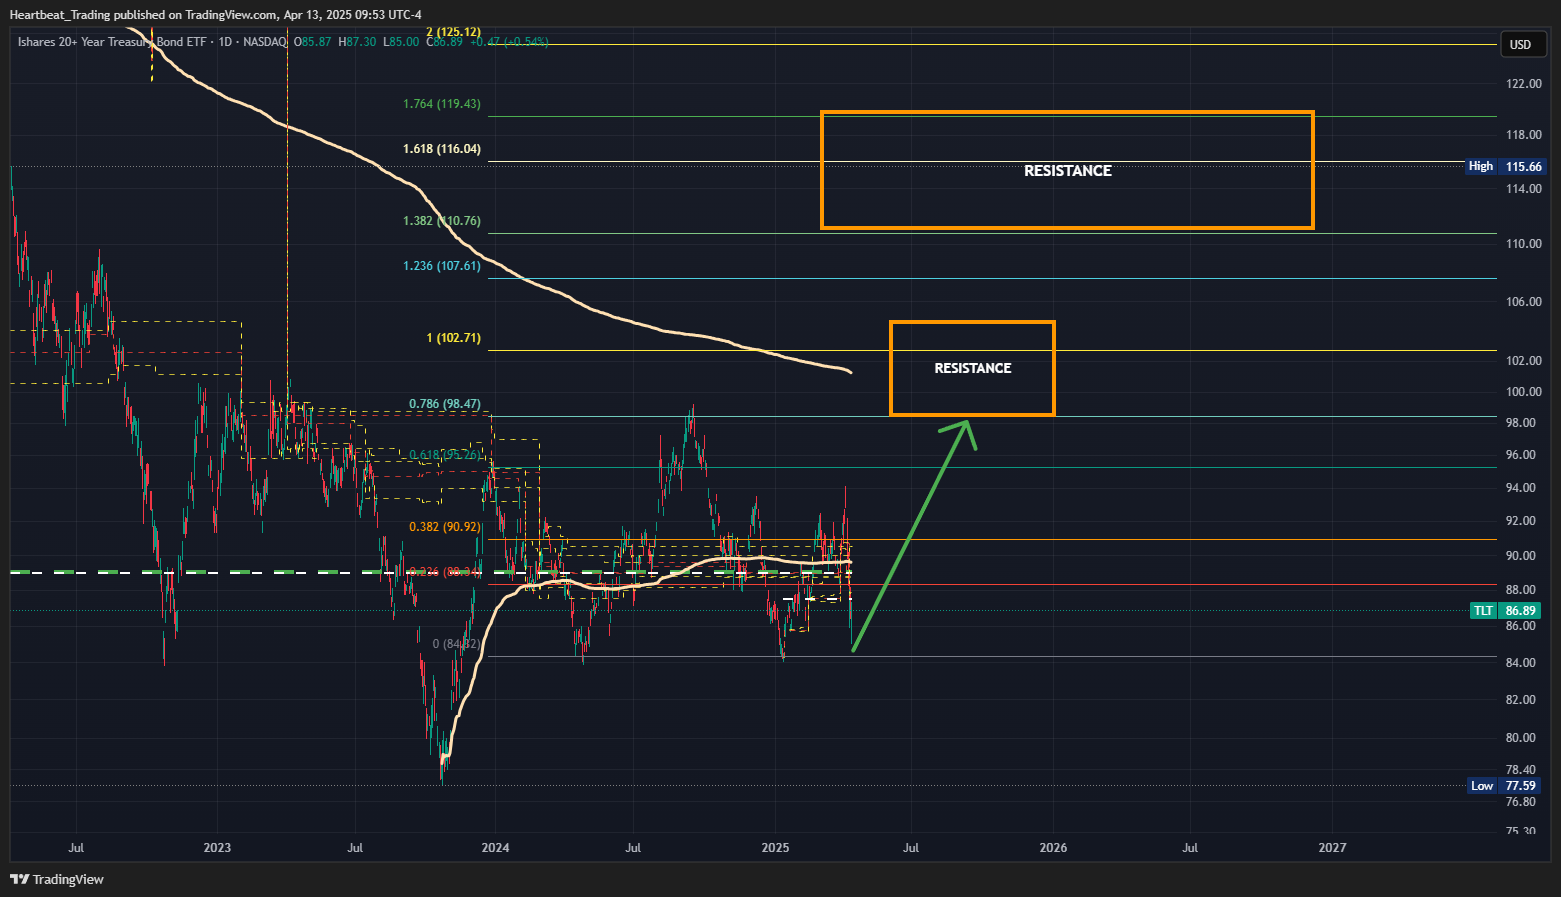Click the 102.00 price axis label
1561x897 pixels.
click(x=1524, y=361)
